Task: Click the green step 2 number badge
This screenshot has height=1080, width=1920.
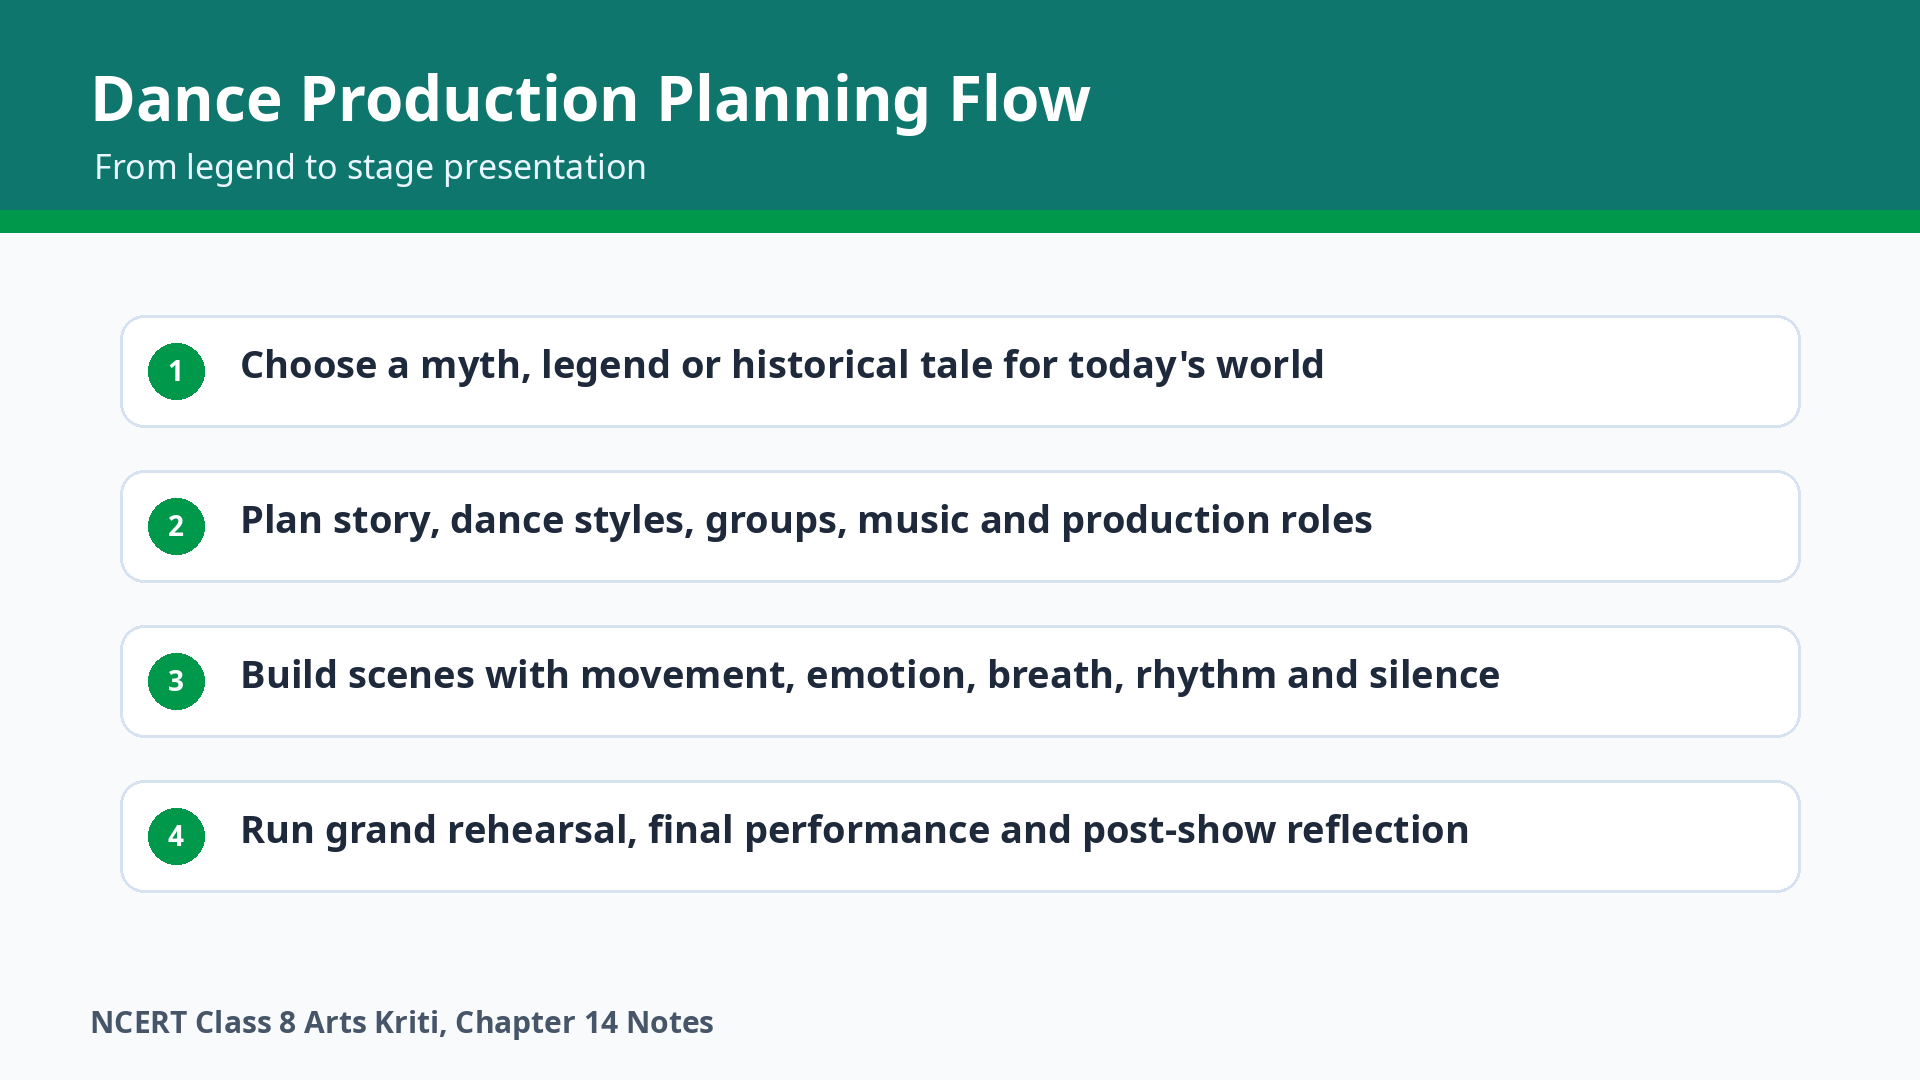Action: point(176,526)
